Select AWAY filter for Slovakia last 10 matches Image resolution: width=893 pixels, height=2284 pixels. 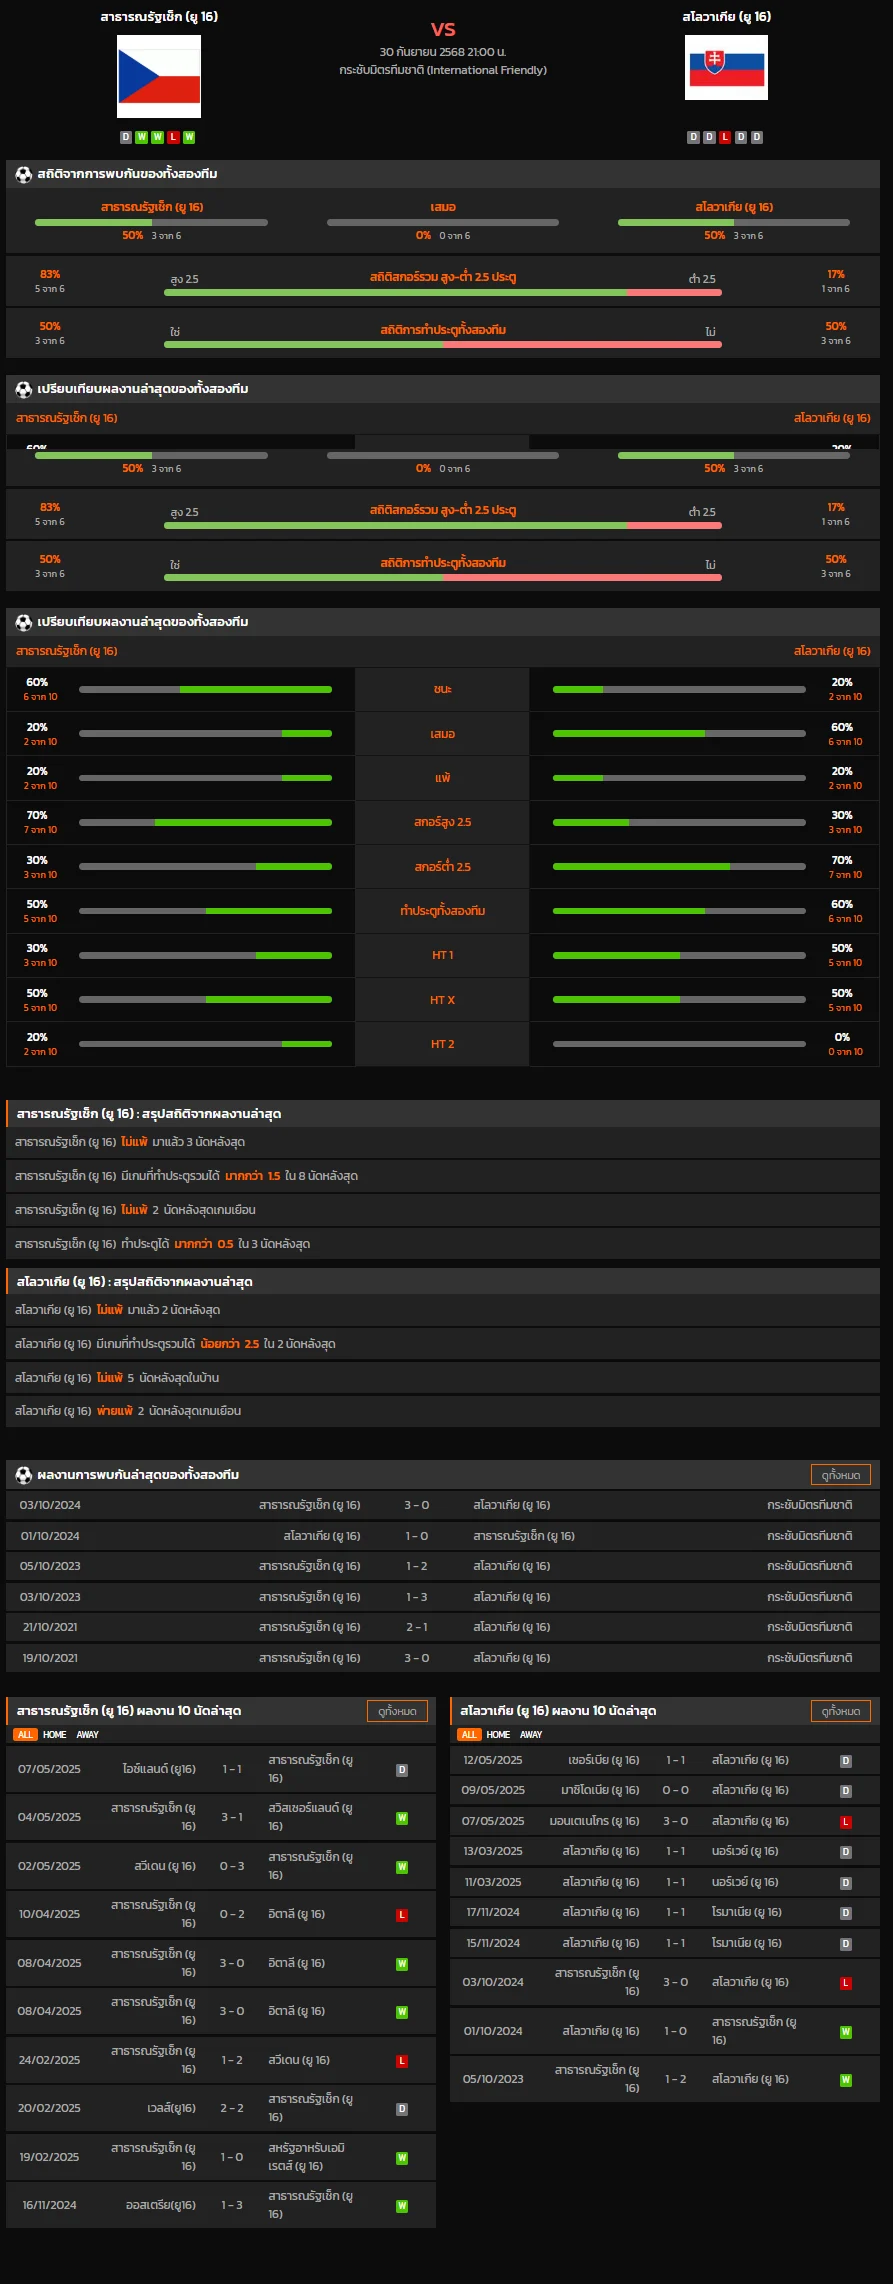(531, 1735)
